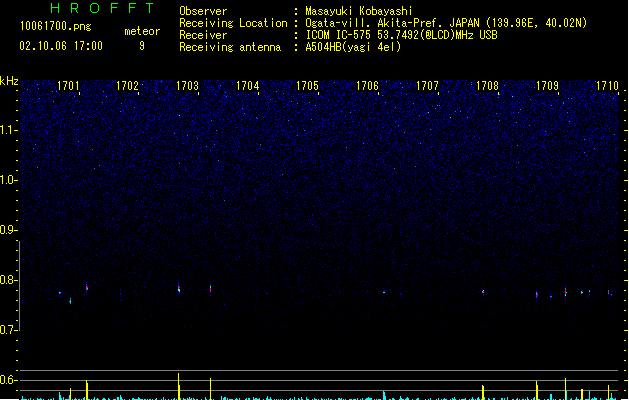Click the 1704 time marker
This screenshot has width=629, height=400.
[248, 86]
